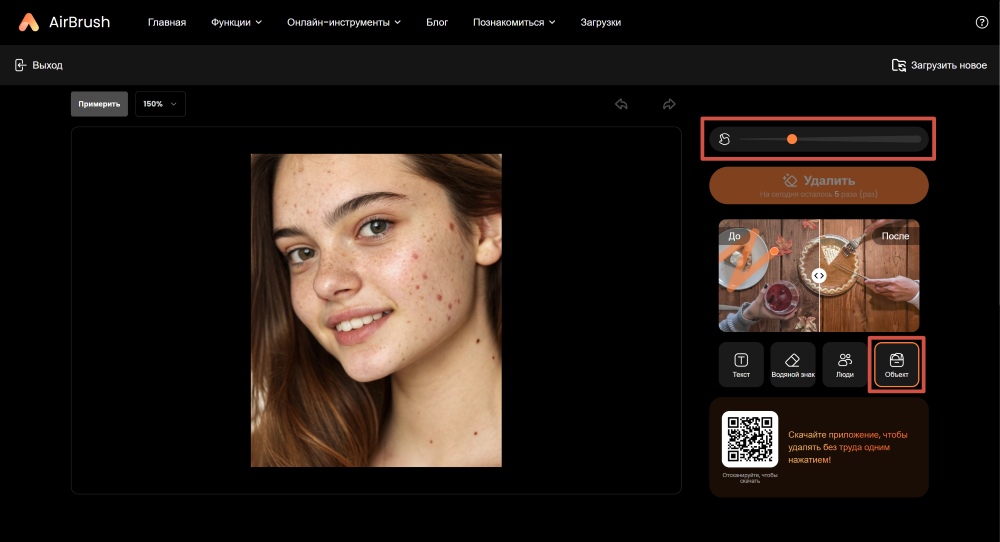The width and height of the screenshot is (1000, 542).
Task: Select the Объект removal tool
Action: (x=896, y=365)
